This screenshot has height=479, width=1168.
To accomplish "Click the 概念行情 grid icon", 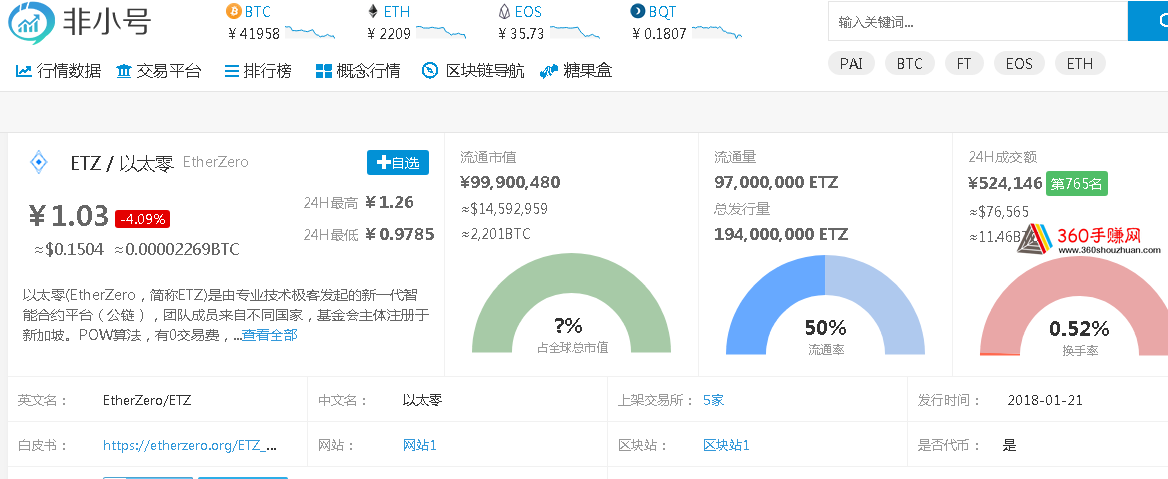I will pos(323,72).
